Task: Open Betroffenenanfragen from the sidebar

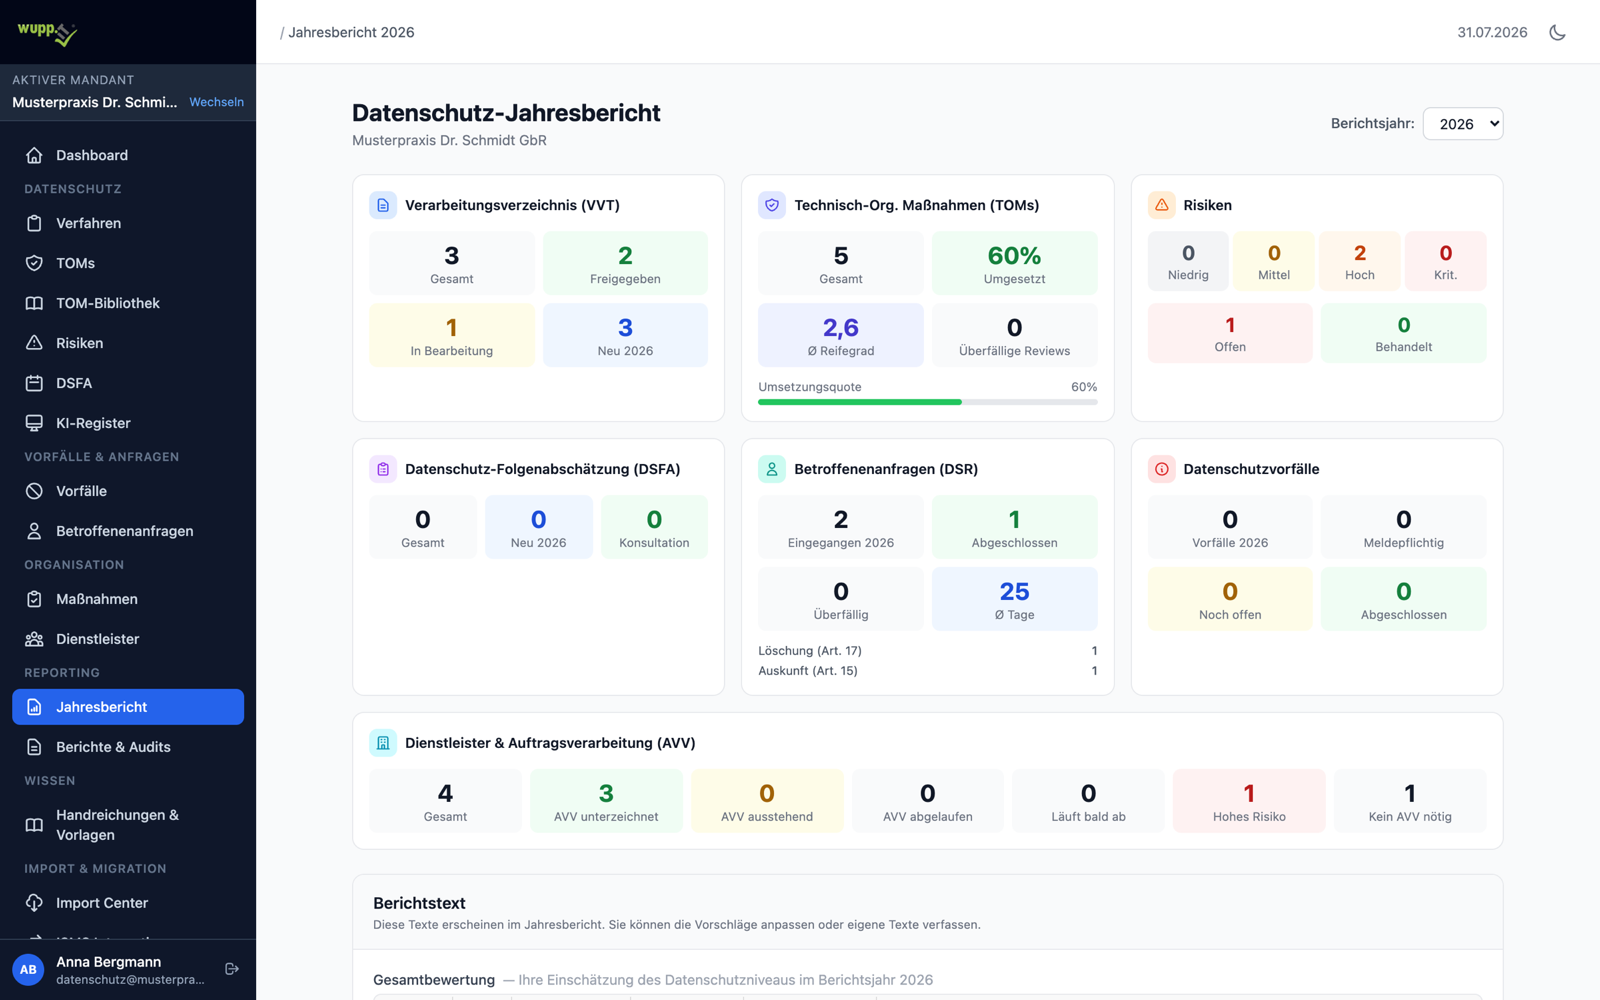Action: pos(128,531)
